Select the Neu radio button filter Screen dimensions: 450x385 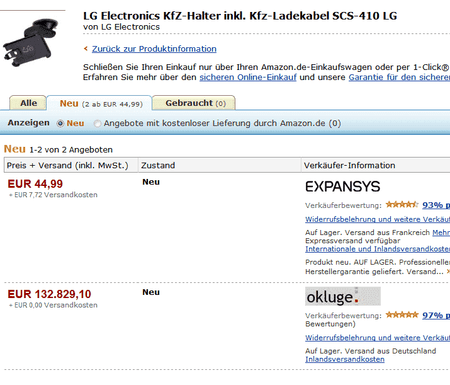[60, 124]
